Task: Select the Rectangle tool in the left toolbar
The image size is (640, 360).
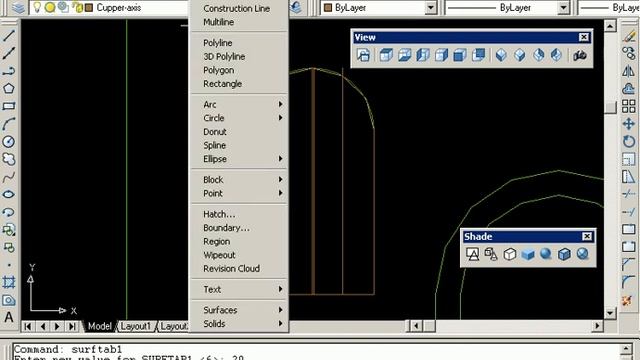Action: pos(9,107)
